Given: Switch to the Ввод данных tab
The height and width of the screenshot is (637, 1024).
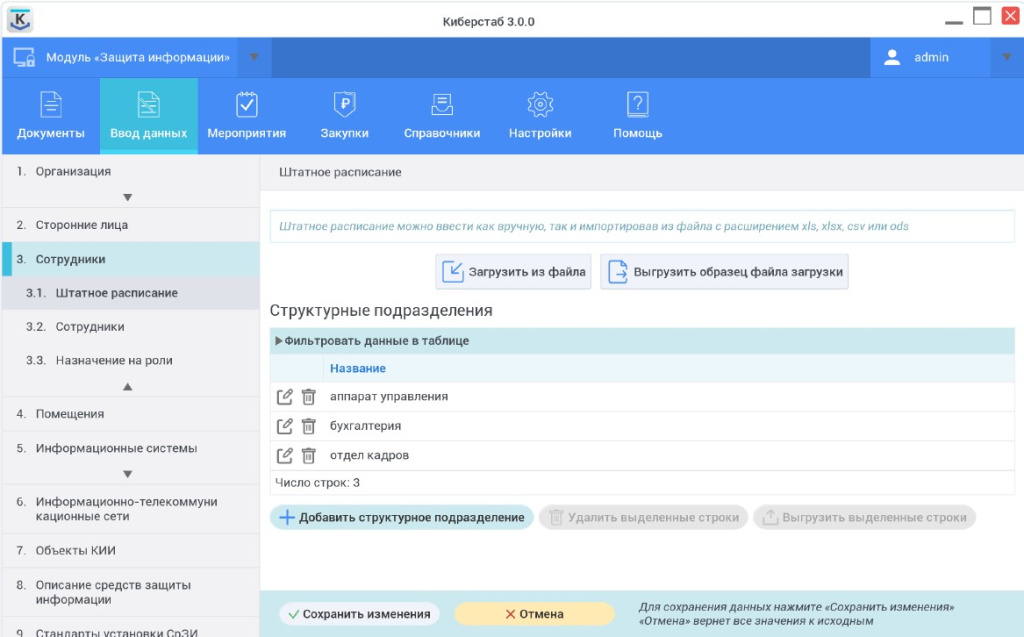Looking at the screenshot, I should coord(148,115).
